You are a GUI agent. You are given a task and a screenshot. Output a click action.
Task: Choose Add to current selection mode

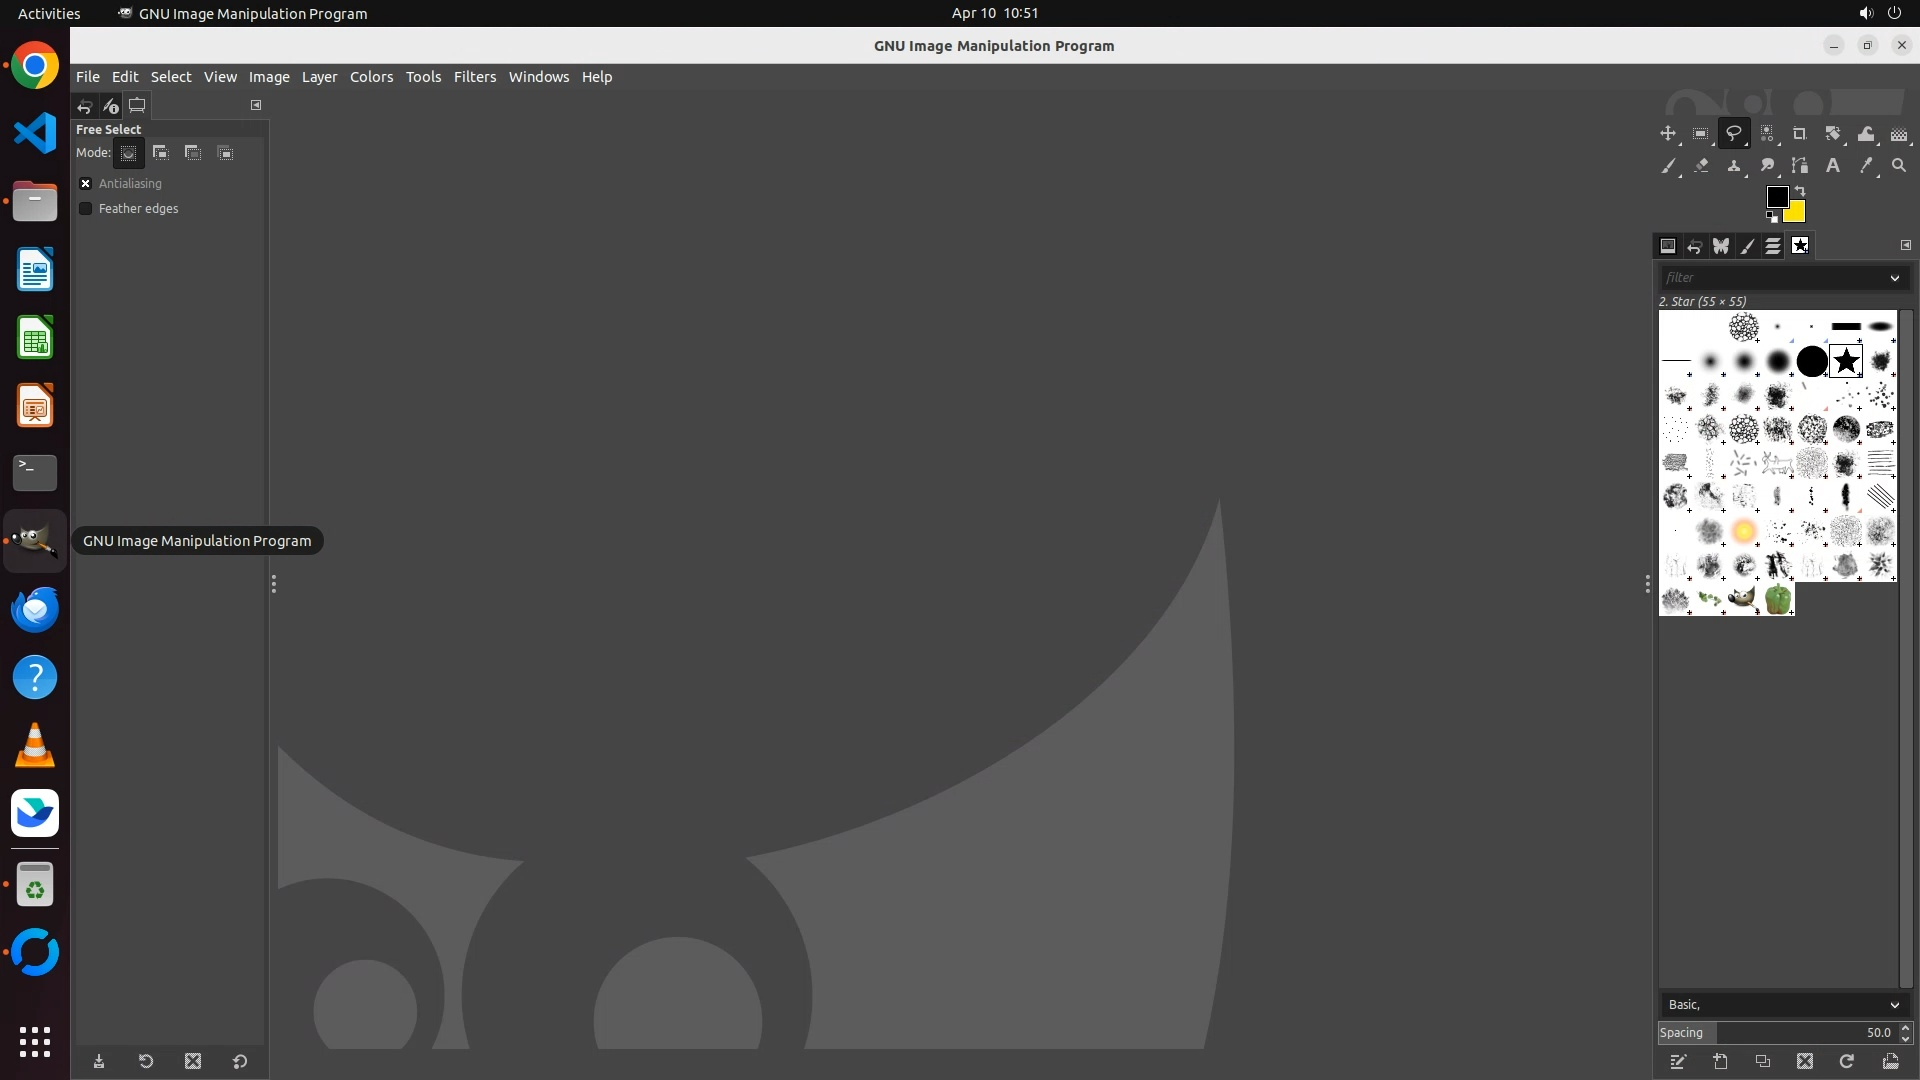(x=161, y=153)
